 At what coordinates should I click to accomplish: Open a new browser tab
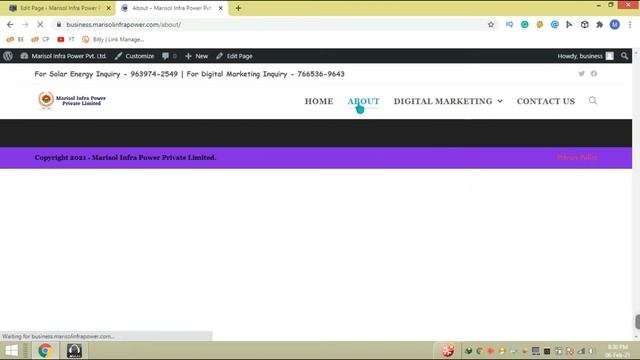238,8
